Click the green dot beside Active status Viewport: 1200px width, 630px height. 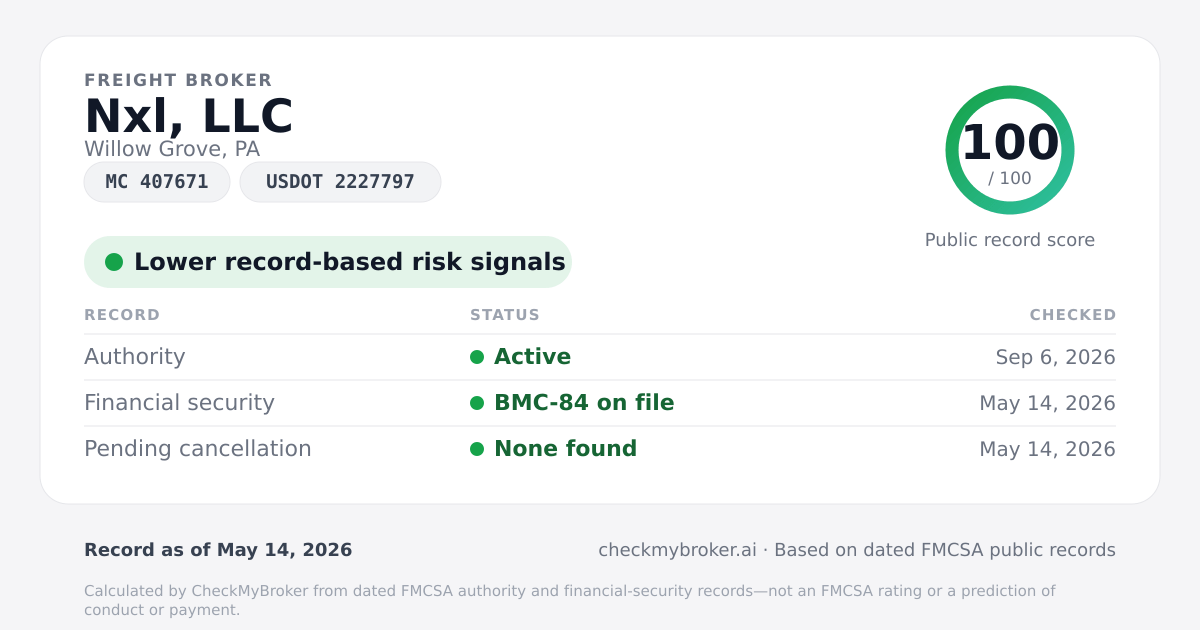(477, 357)
